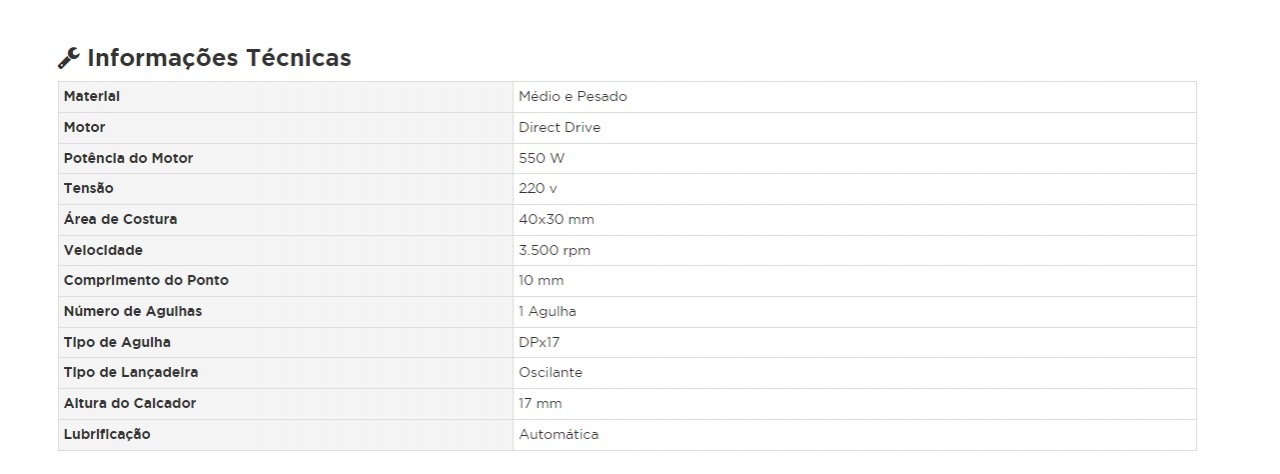Click the Oscilante value
Screen dimensions: 1280x474
tap(551, 373)
